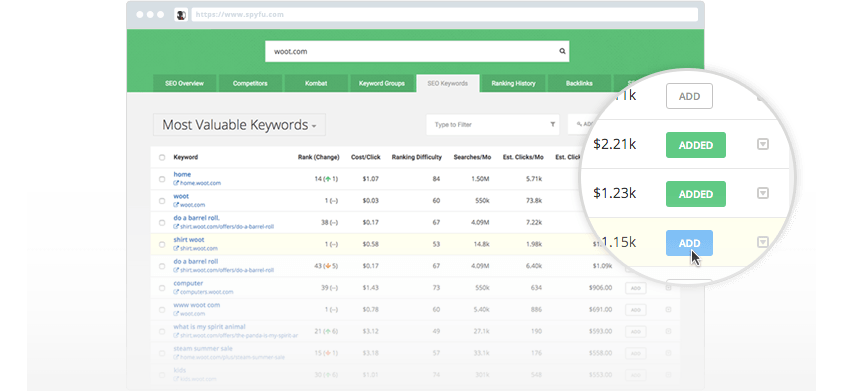This screenshot has height=391, width=845.
Task: Check the box for computer keyword
Action: point(162,288)
